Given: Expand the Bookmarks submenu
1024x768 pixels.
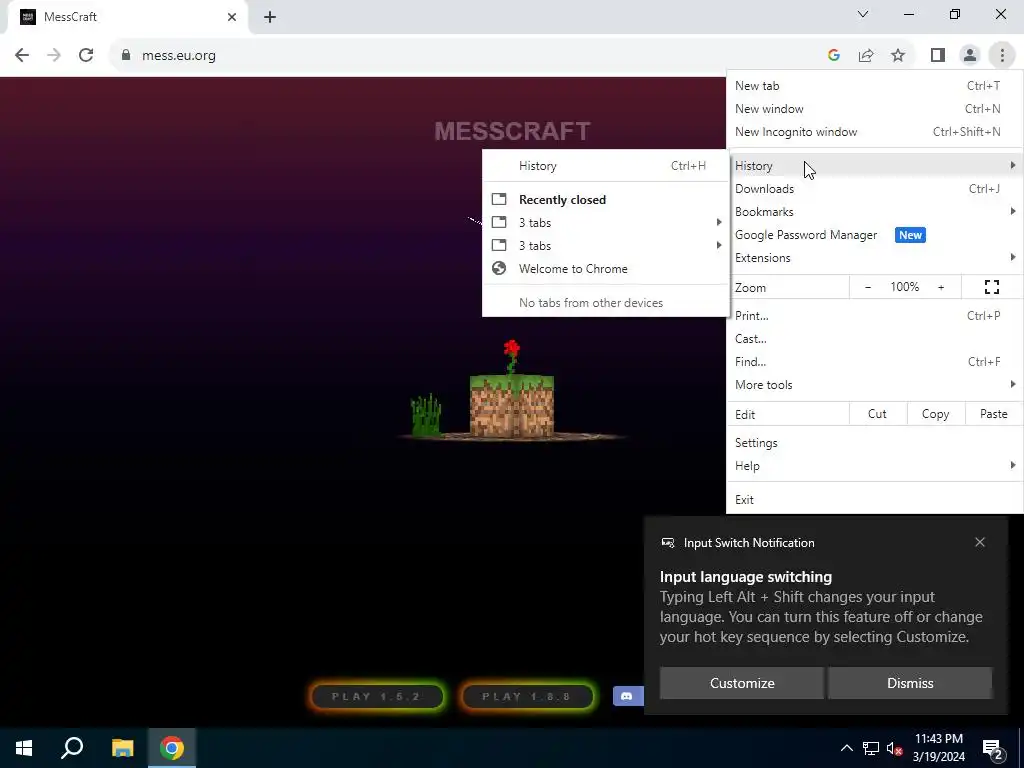Looking at the screenshot, I should point(874,212).
